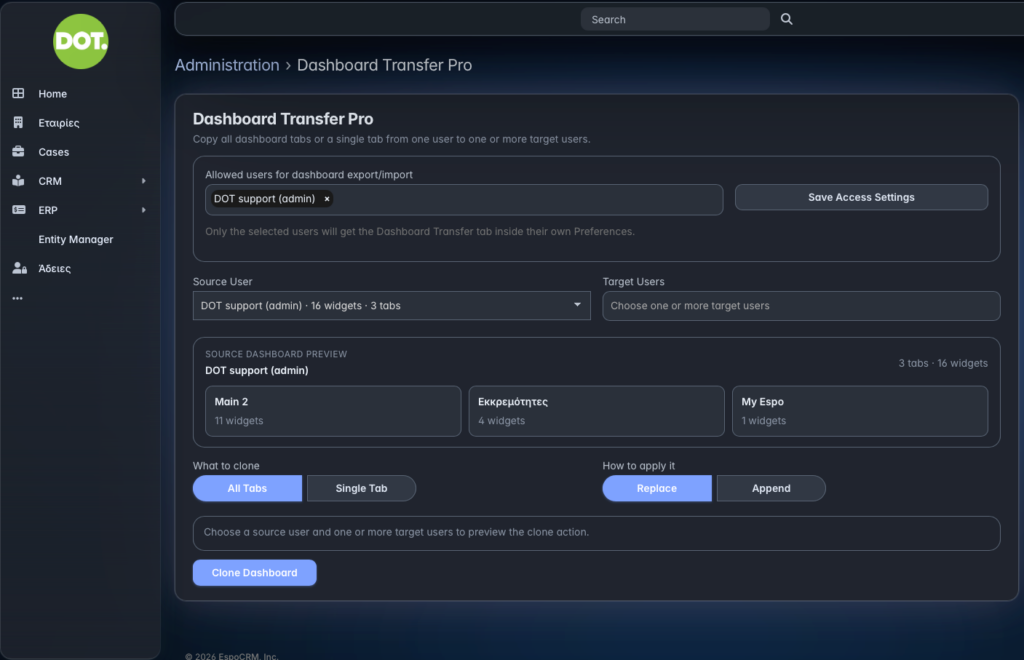Open Εταιρίες in sidebar
The image size is (1024, 660).
coord(59,123)
